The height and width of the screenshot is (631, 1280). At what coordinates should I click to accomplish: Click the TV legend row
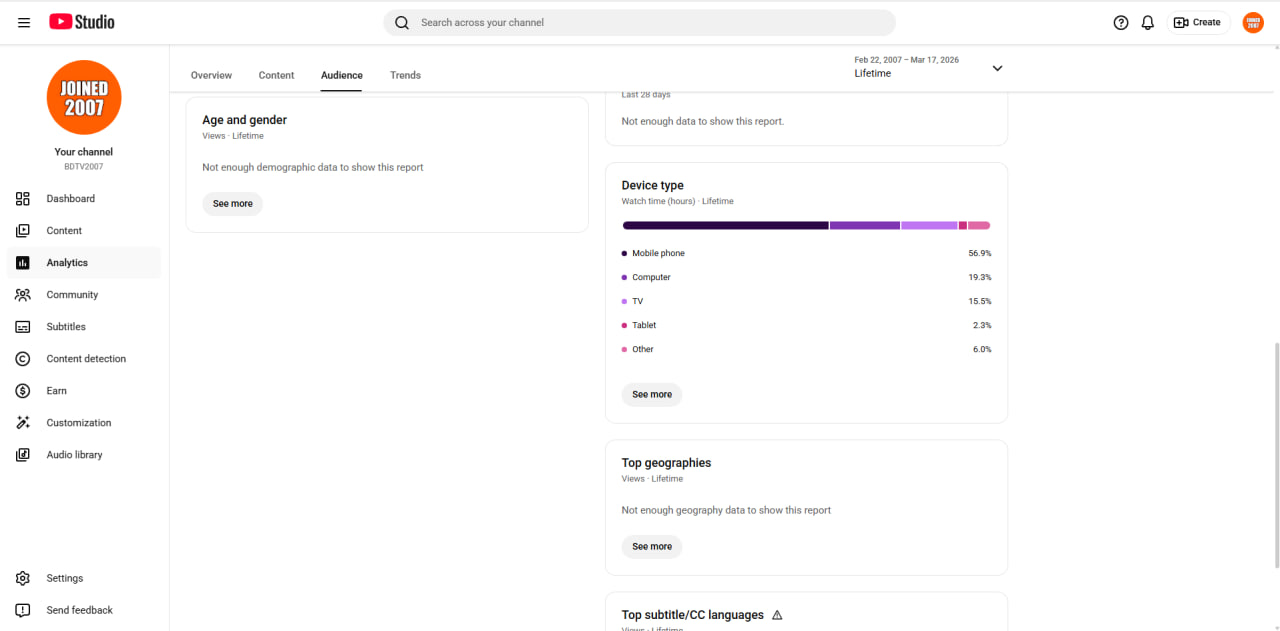point(807,302)
